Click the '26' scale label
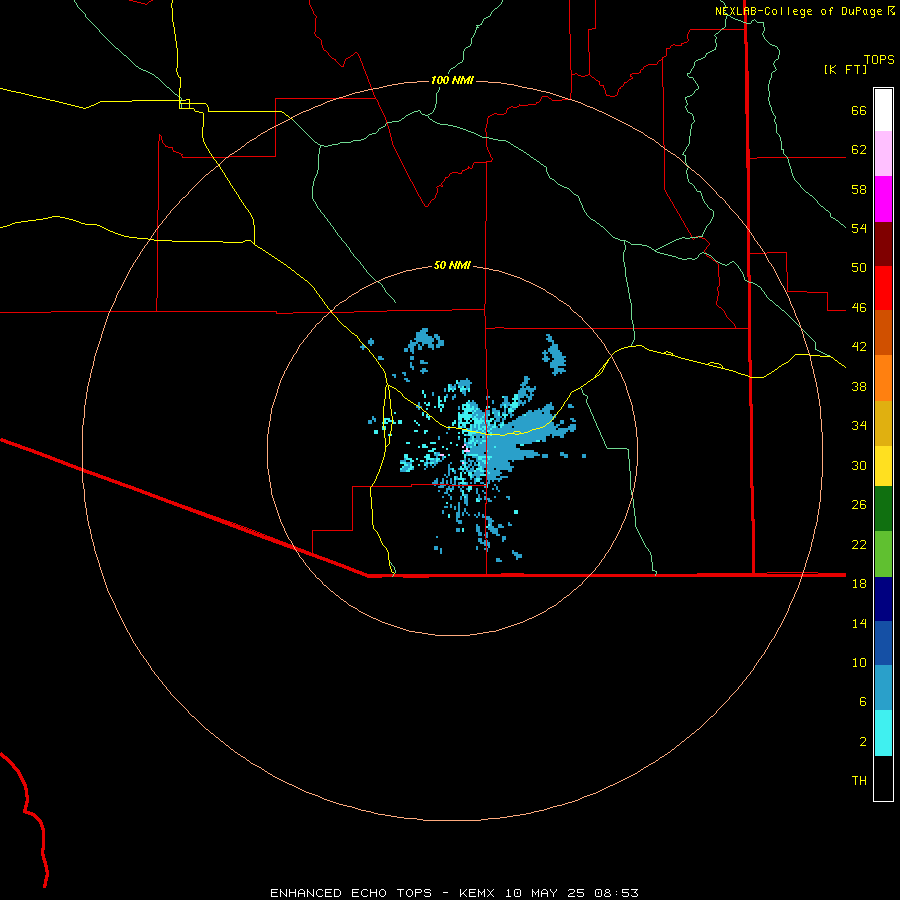900x900 pixels. pyautogui.click(x=859, y=505)
